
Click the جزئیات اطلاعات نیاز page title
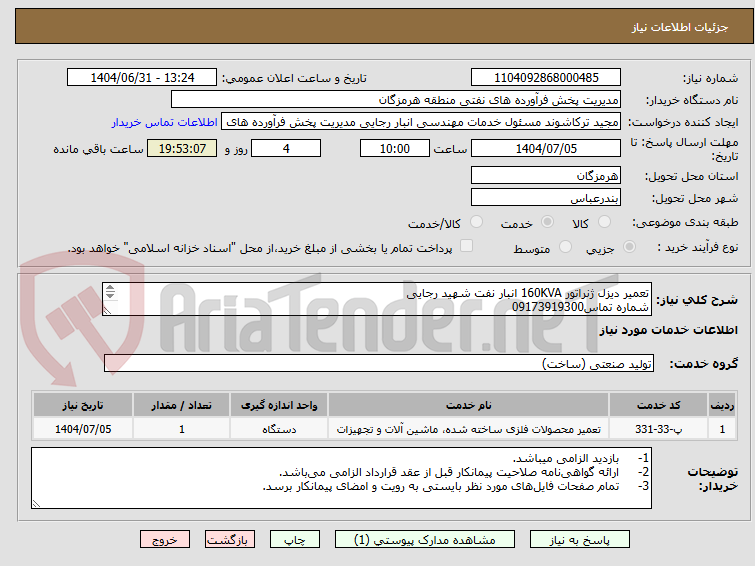(679, 27)
